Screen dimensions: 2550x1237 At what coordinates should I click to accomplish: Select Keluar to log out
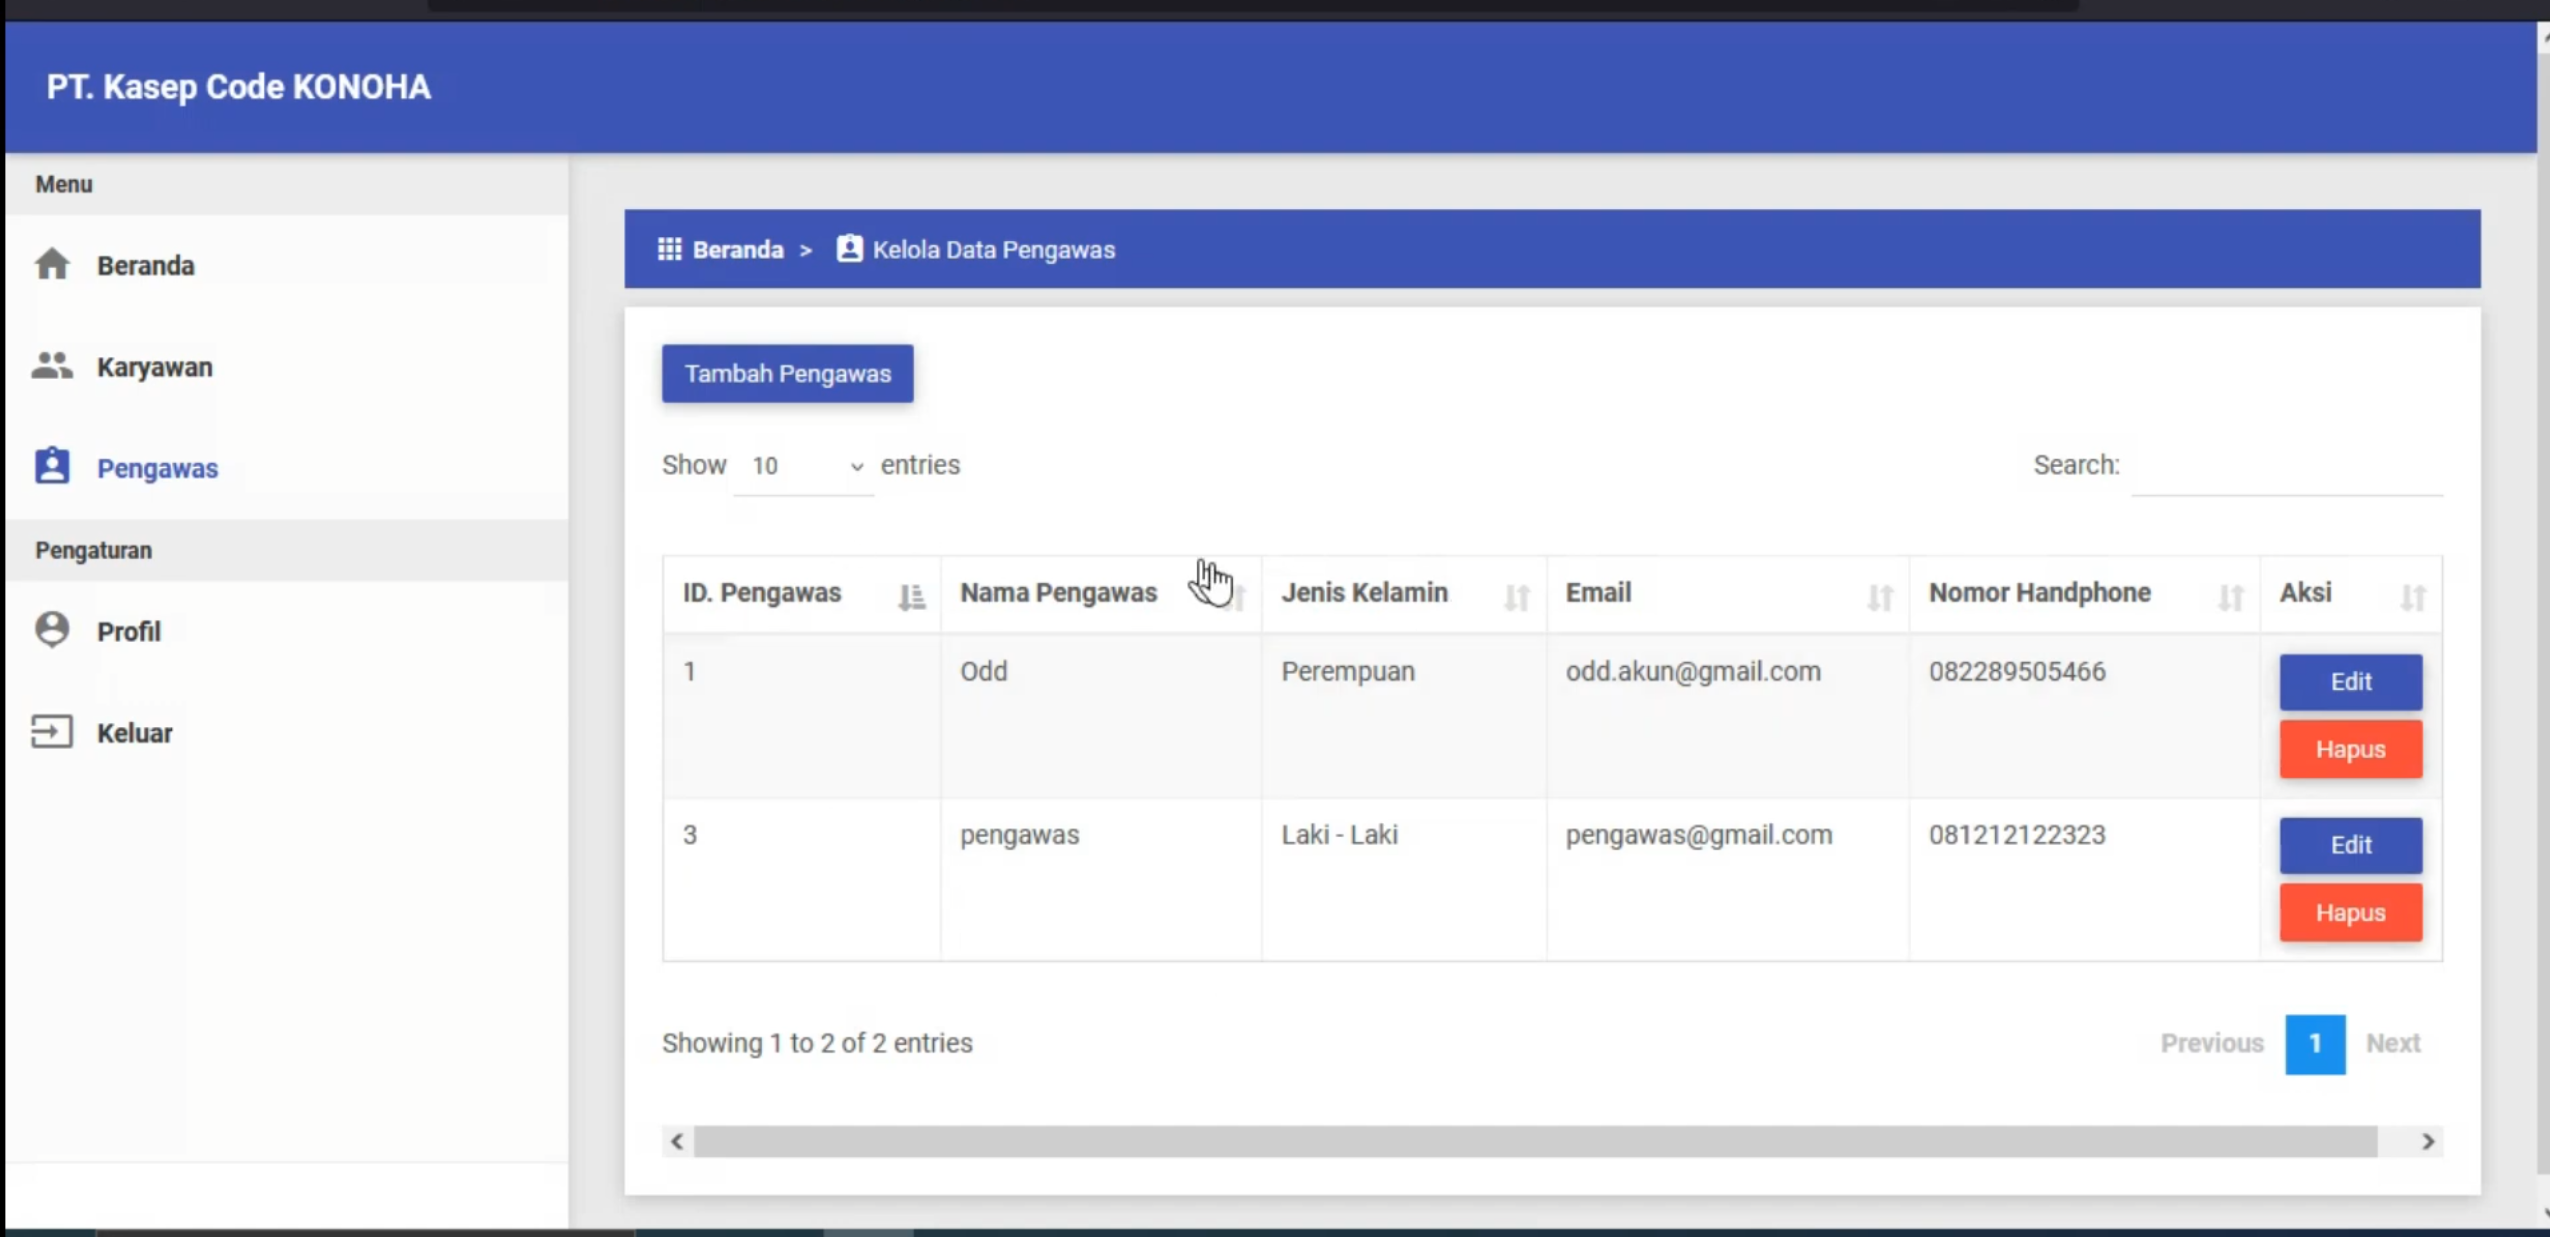coord(287,733)
